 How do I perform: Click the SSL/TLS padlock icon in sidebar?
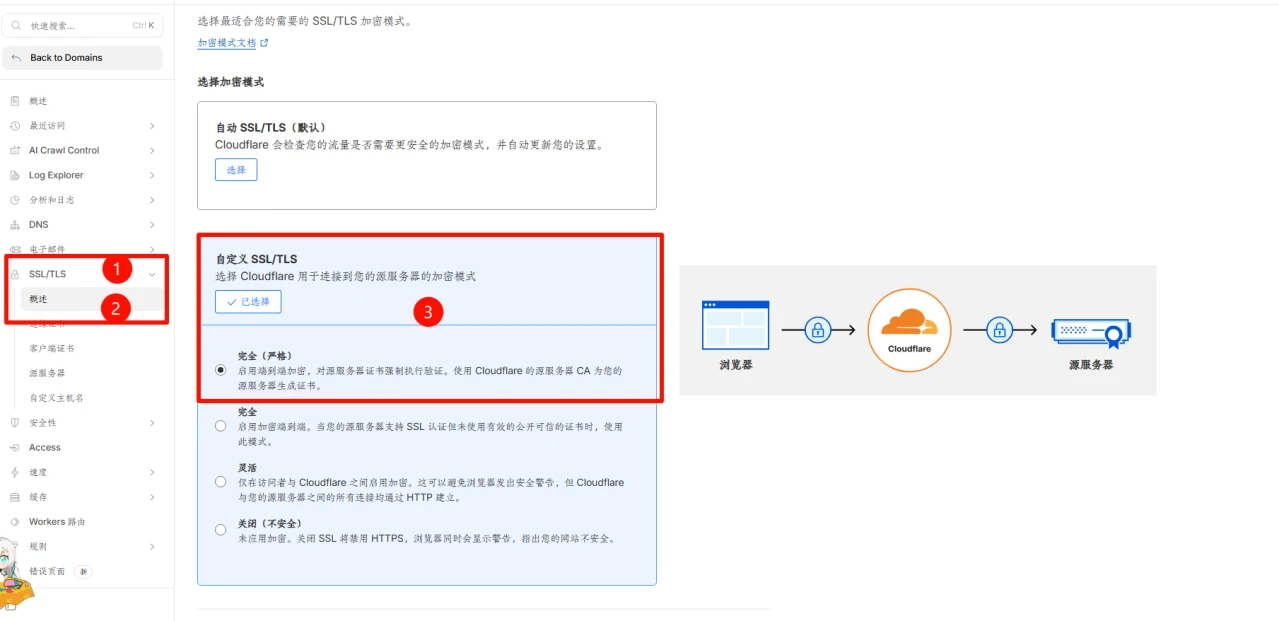15,274
